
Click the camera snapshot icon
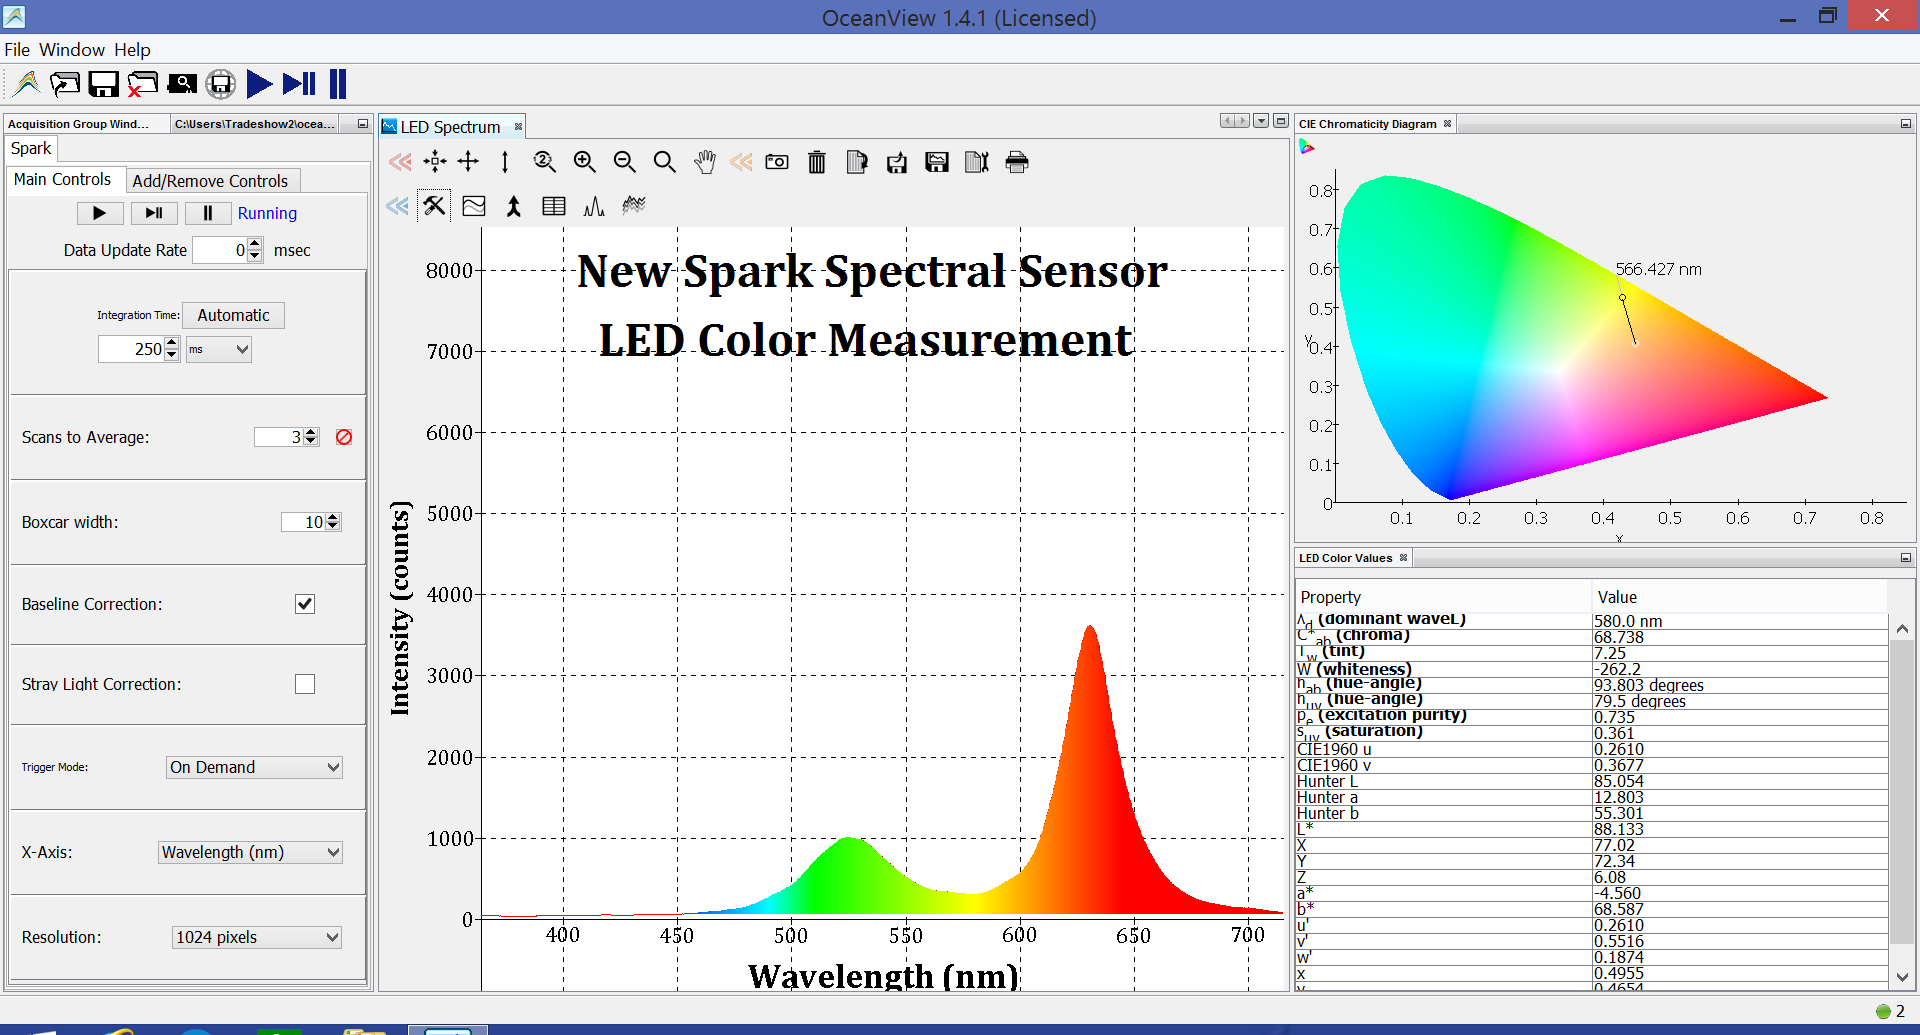point(777,162)
